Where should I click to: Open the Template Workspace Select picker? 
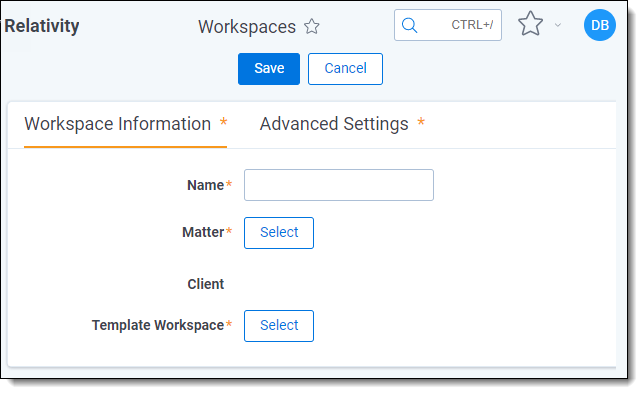(279, 326)
